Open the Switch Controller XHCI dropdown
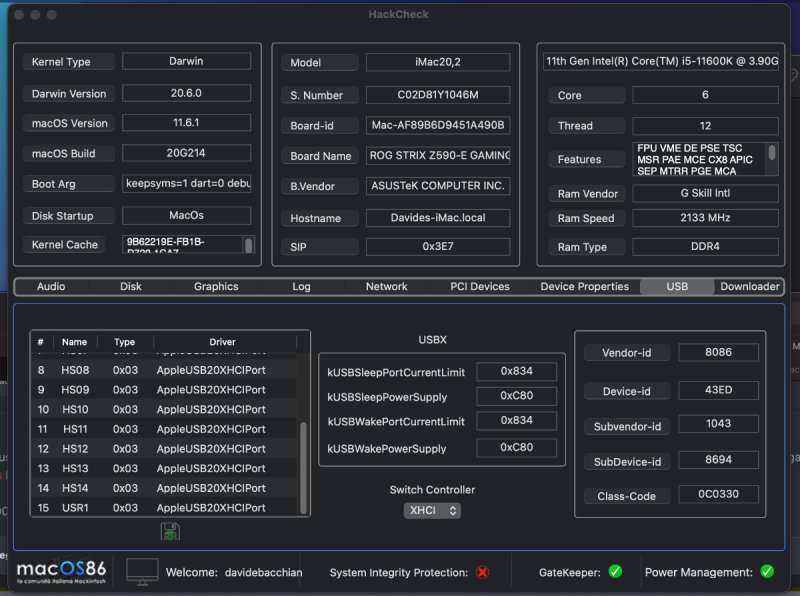Viewport: 800px width, 596px height. coord(432,510)
